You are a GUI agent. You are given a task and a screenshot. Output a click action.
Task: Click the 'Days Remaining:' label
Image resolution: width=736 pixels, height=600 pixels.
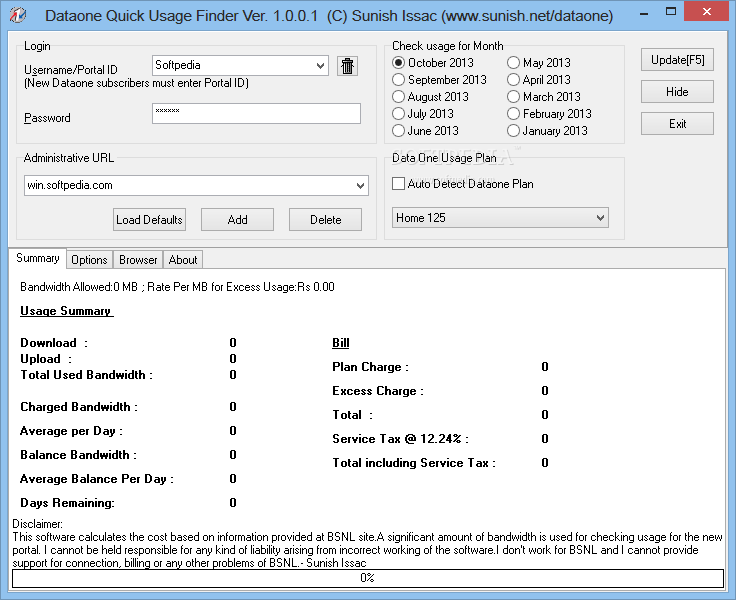click(x=67, y=503)
